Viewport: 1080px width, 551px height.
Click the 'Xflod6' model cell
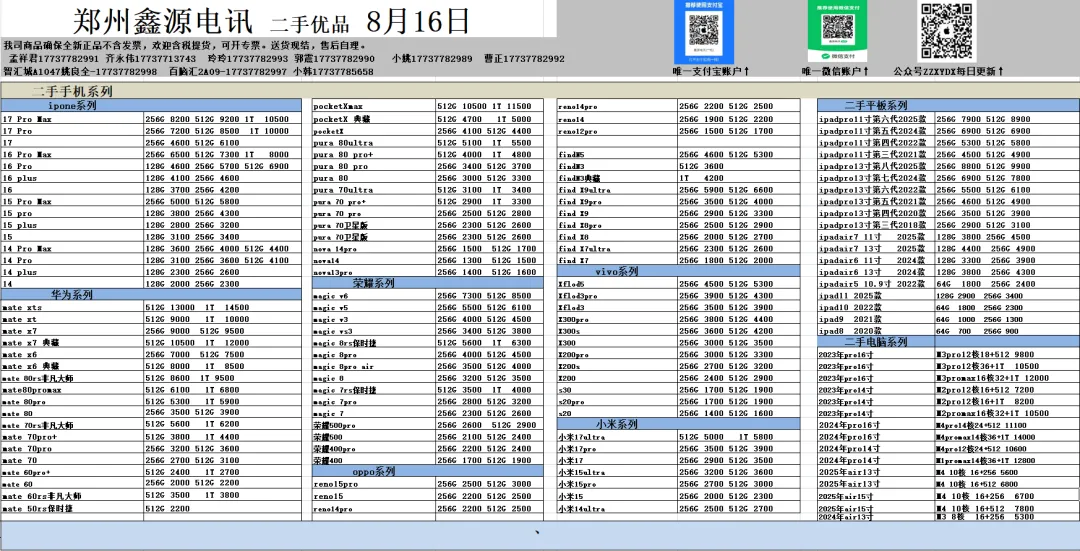click(x=616, y=284)
